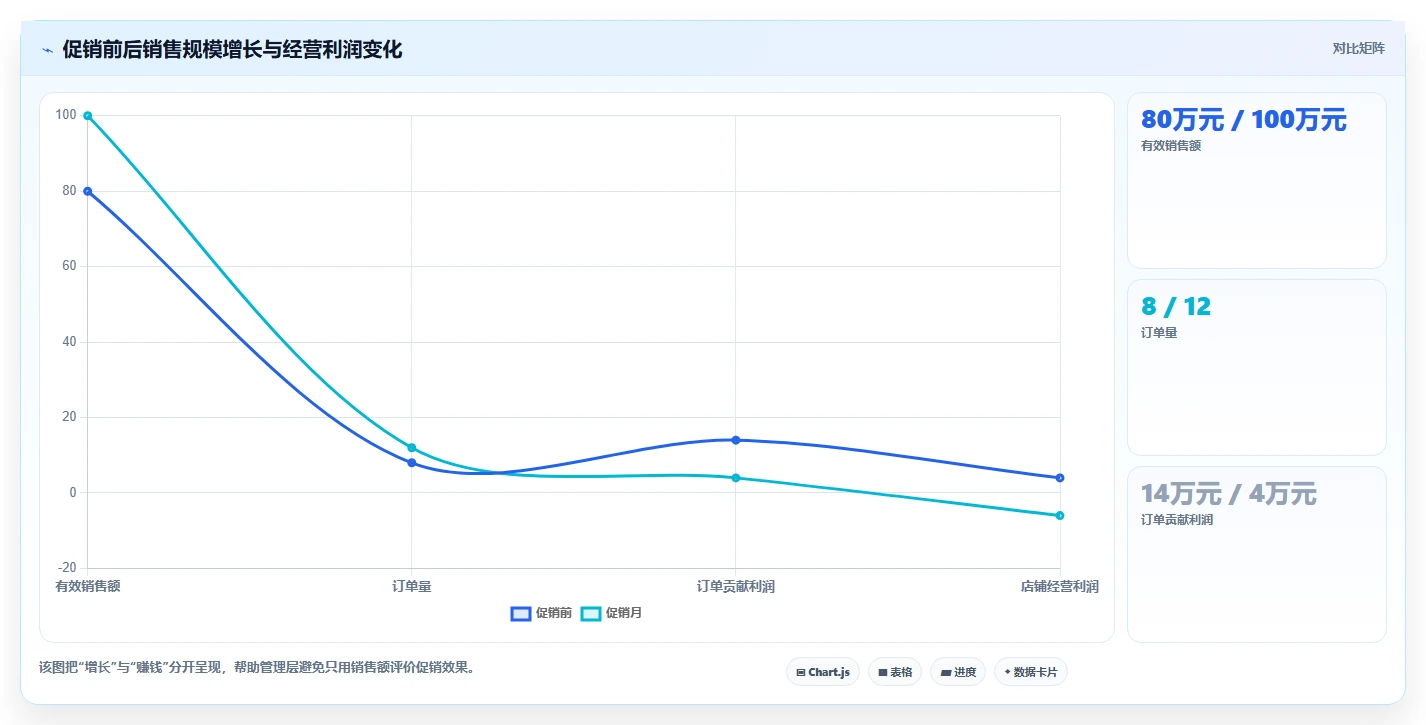Click the 订单贡献利润 x-axis label
Image resolution: width=1426 pixels, height=725 pixels.
[735, 586]
